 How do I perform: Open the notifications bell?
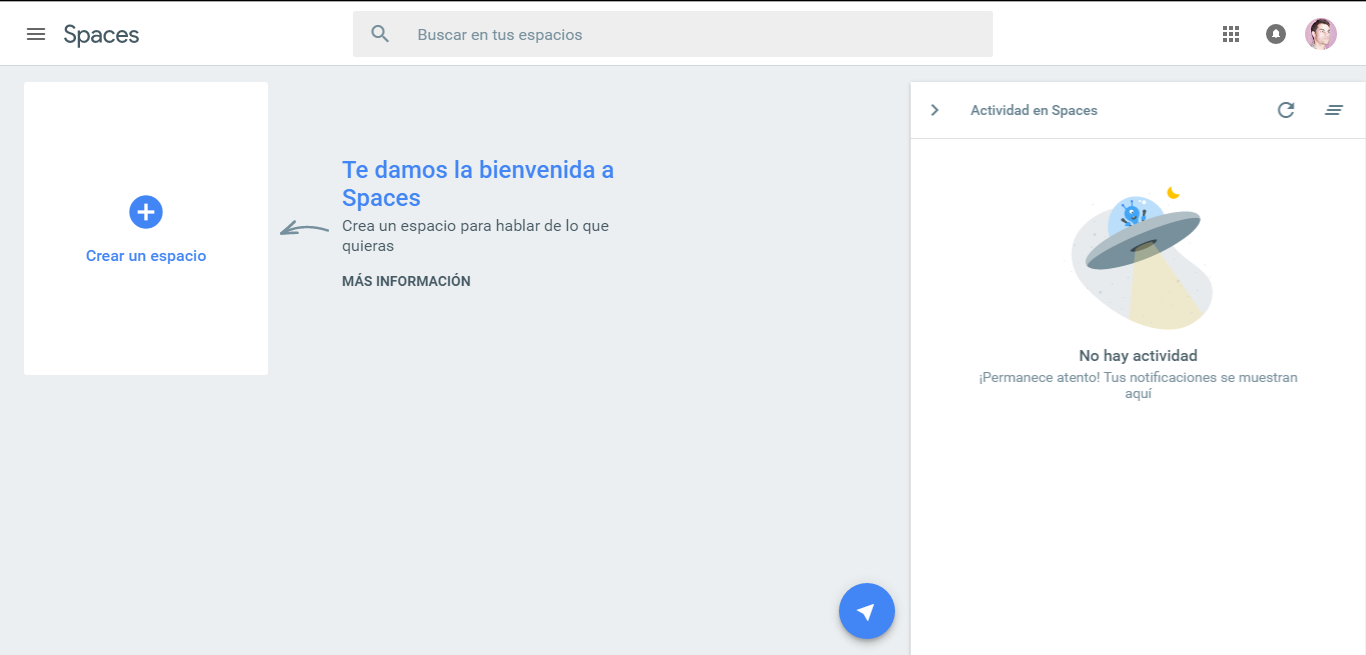[1276, 34]
